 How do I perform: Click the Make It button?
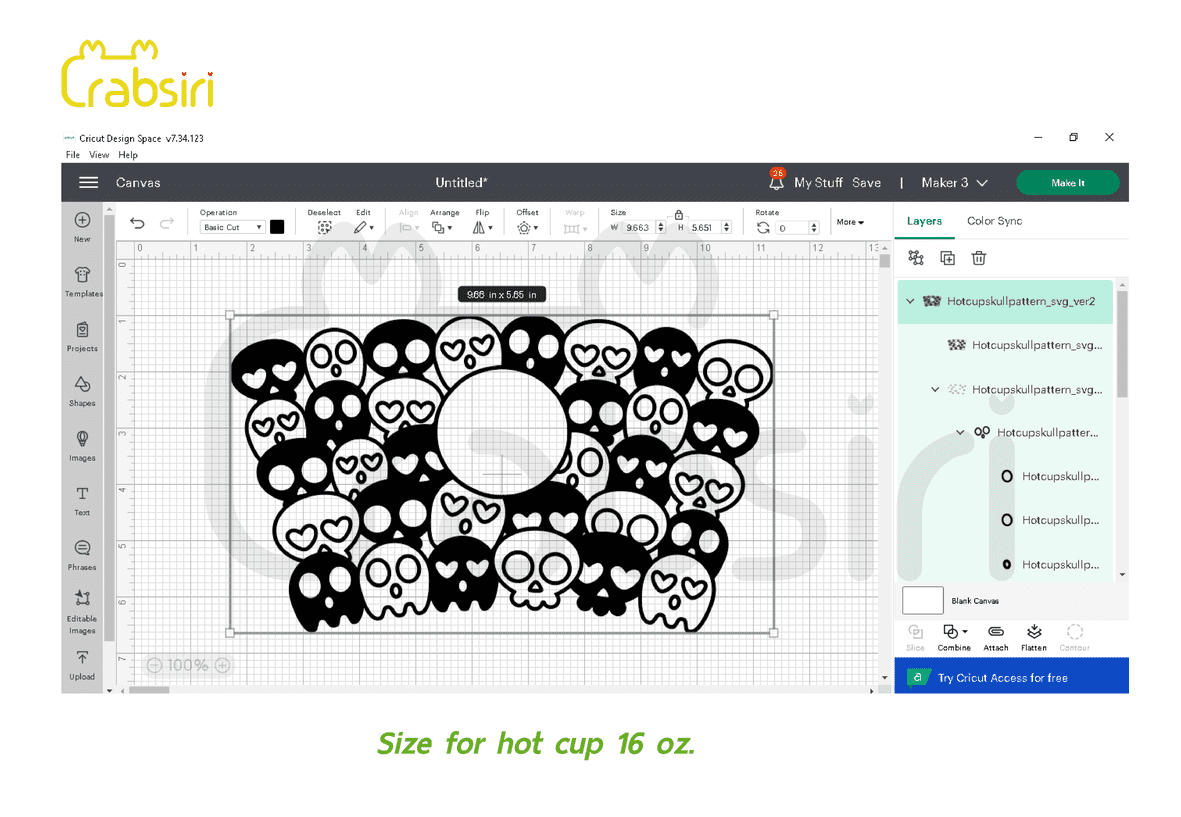click(x=1067, y=183)
